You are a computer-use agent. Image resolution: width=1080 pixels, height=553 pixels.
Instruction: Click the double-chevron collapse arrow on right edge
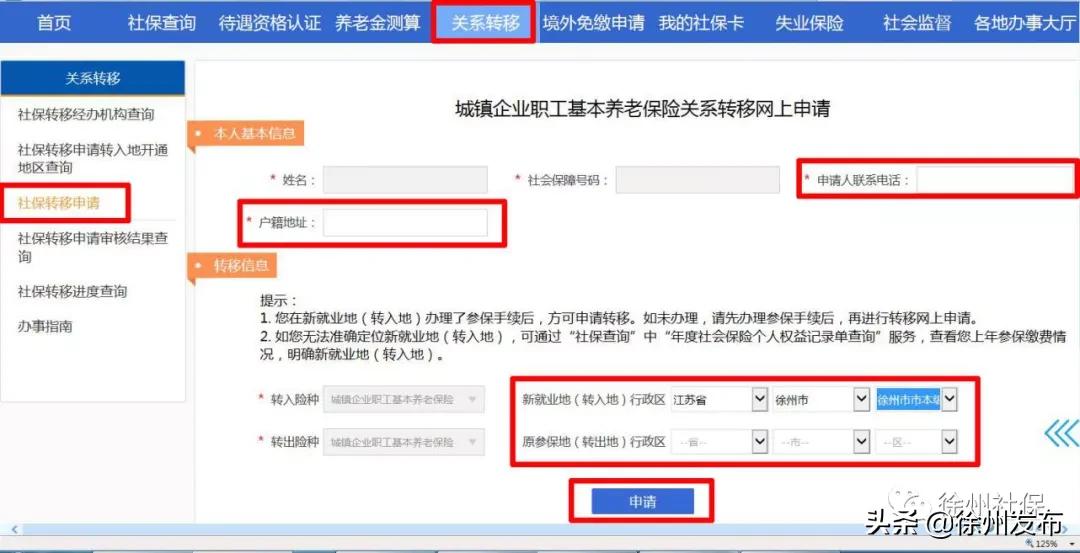1061,434
